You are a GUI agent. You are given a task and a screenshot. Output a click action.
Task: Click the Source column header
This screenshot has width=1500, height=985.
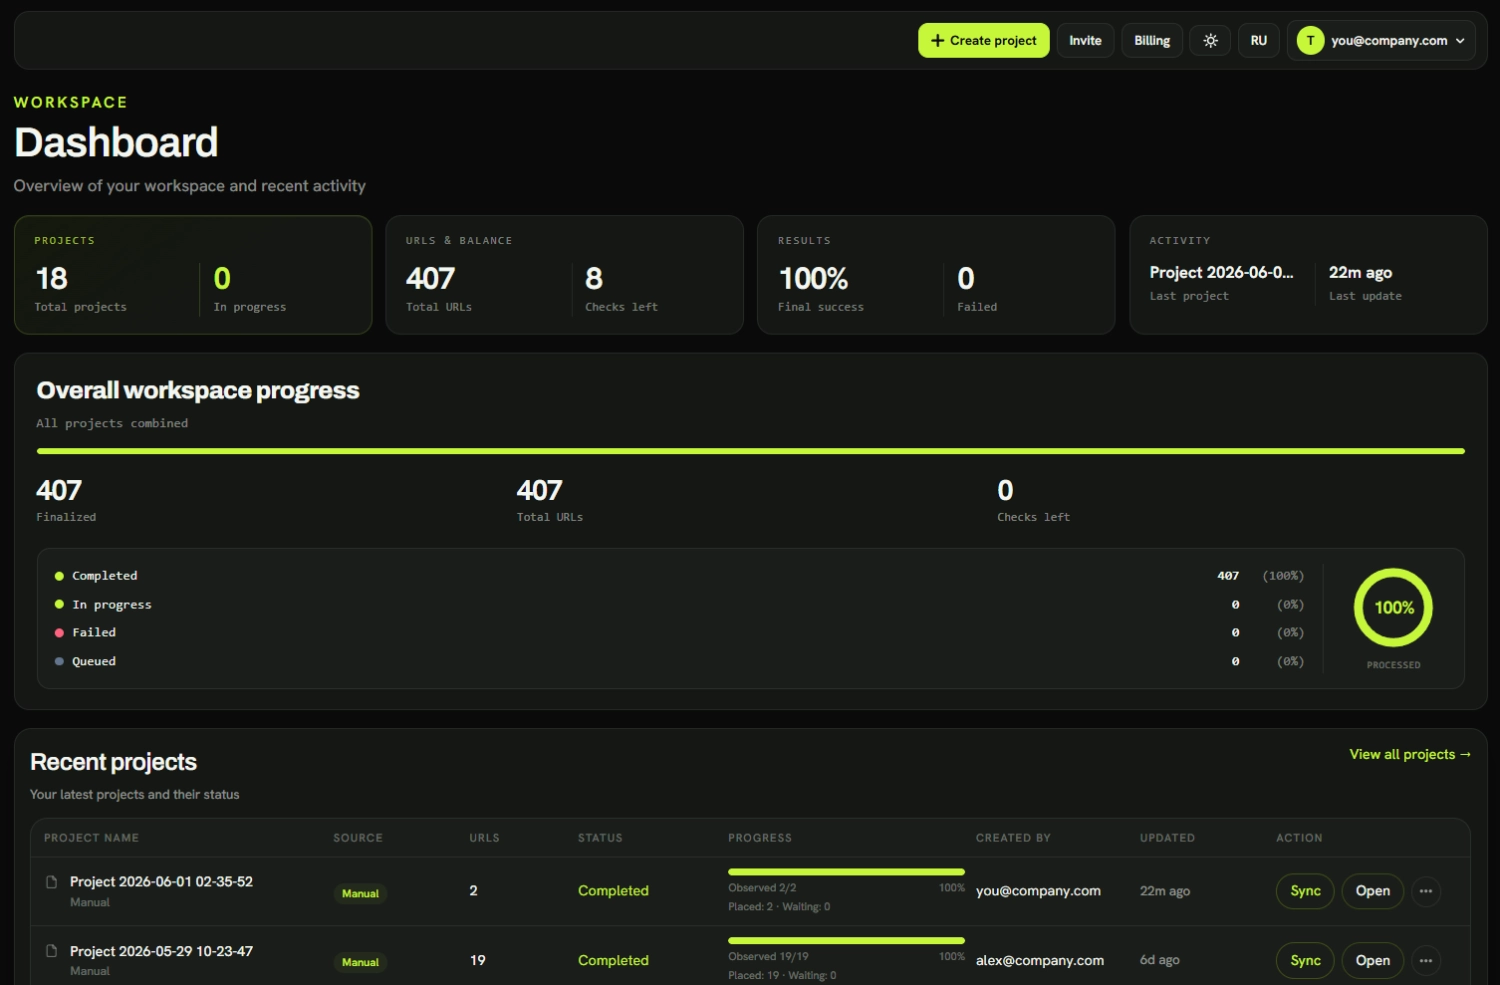[x=358, y=838]
